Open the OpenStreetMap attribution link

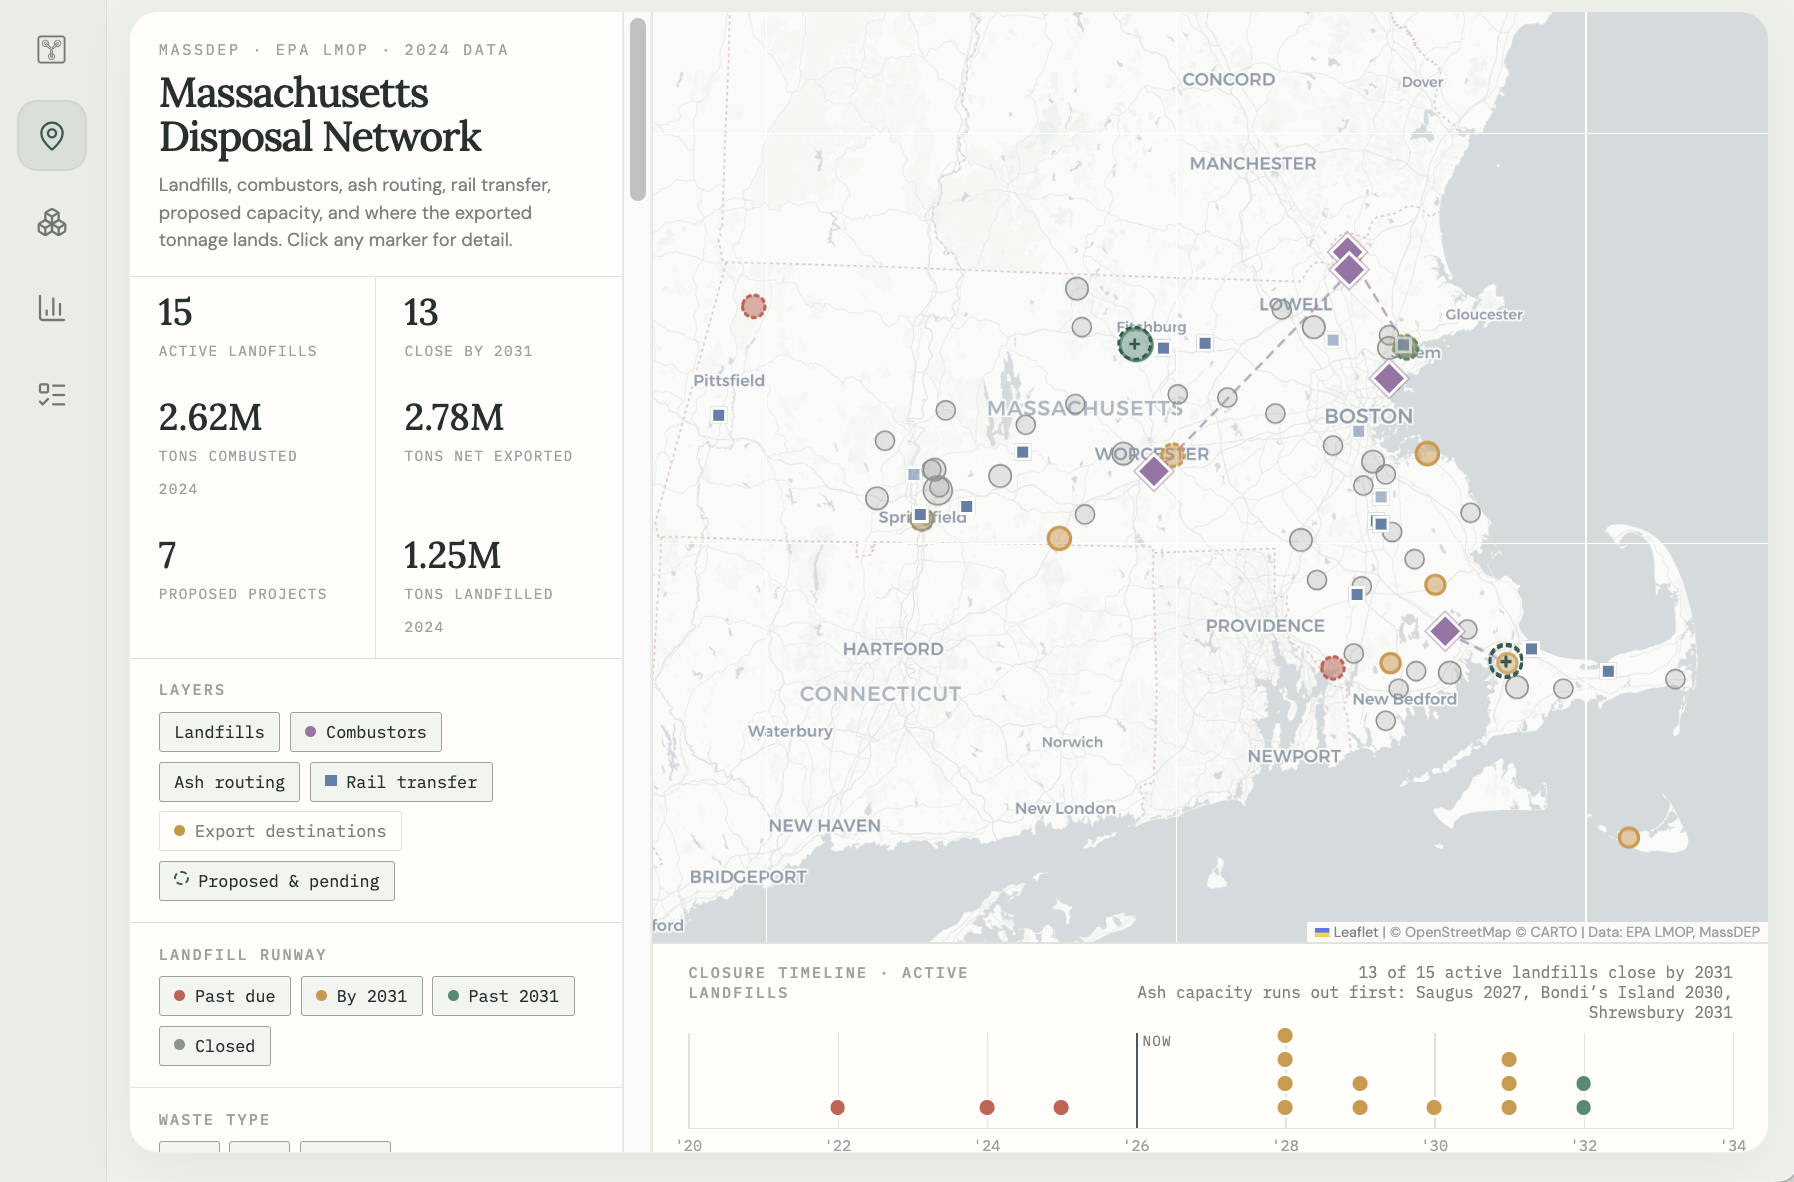pyautogui.click(x=1458, y=932)
